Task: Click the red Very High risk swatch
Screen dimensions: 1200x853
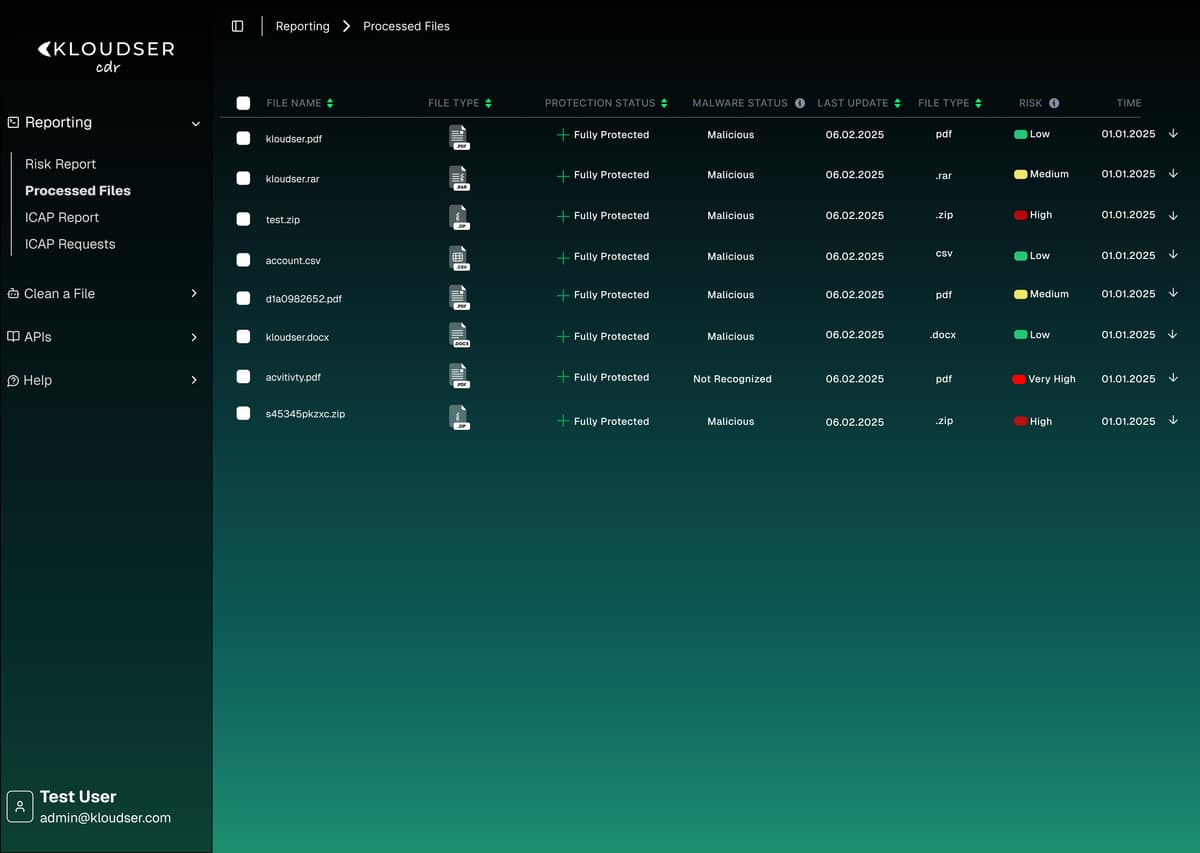Action: click(1020, 380)
